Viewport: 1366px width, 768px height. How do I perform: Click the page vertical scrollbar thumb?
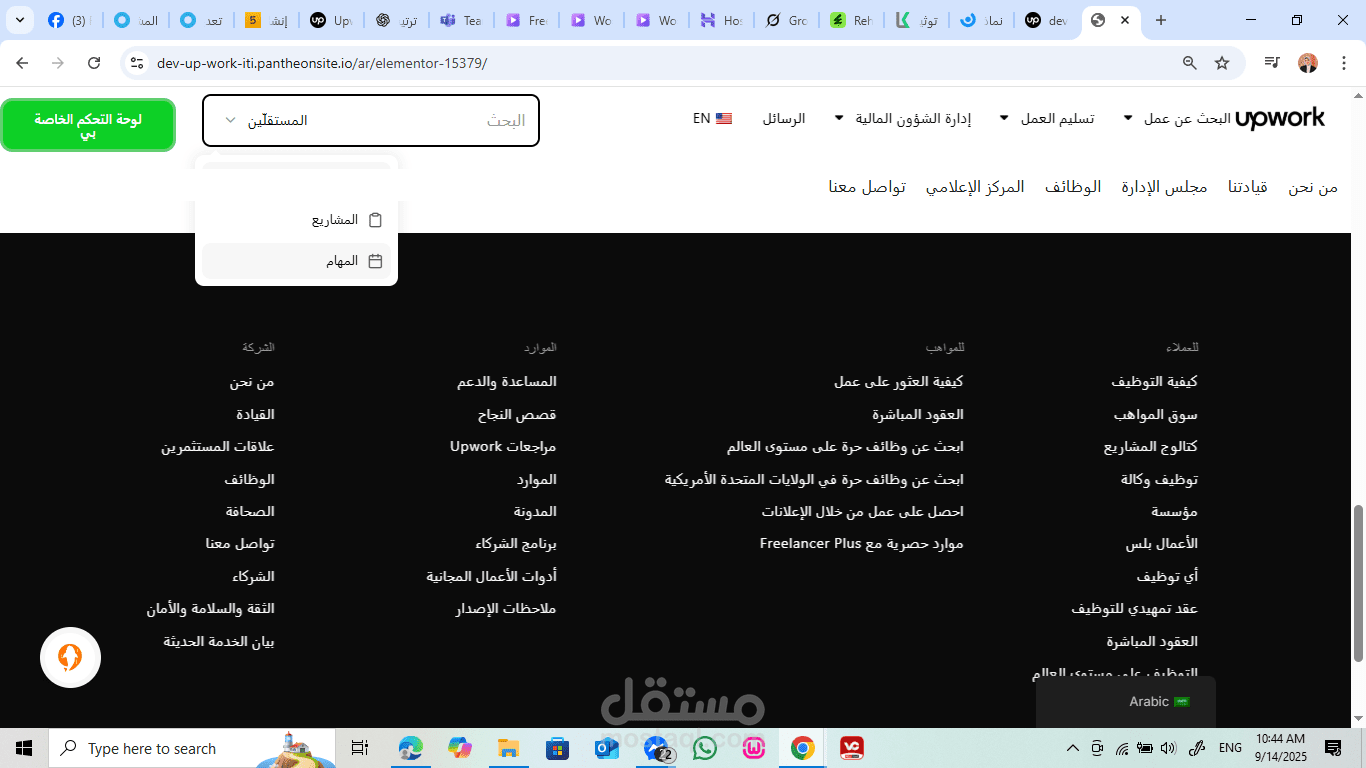click(x=1358, y=583)
